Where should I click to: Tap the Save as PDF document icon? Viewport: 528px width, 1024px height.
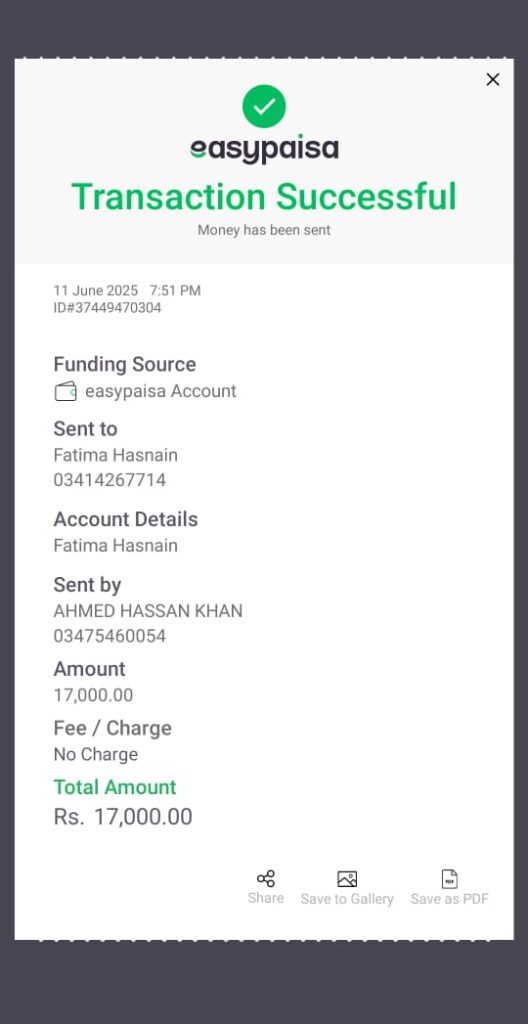coord(450,879)
